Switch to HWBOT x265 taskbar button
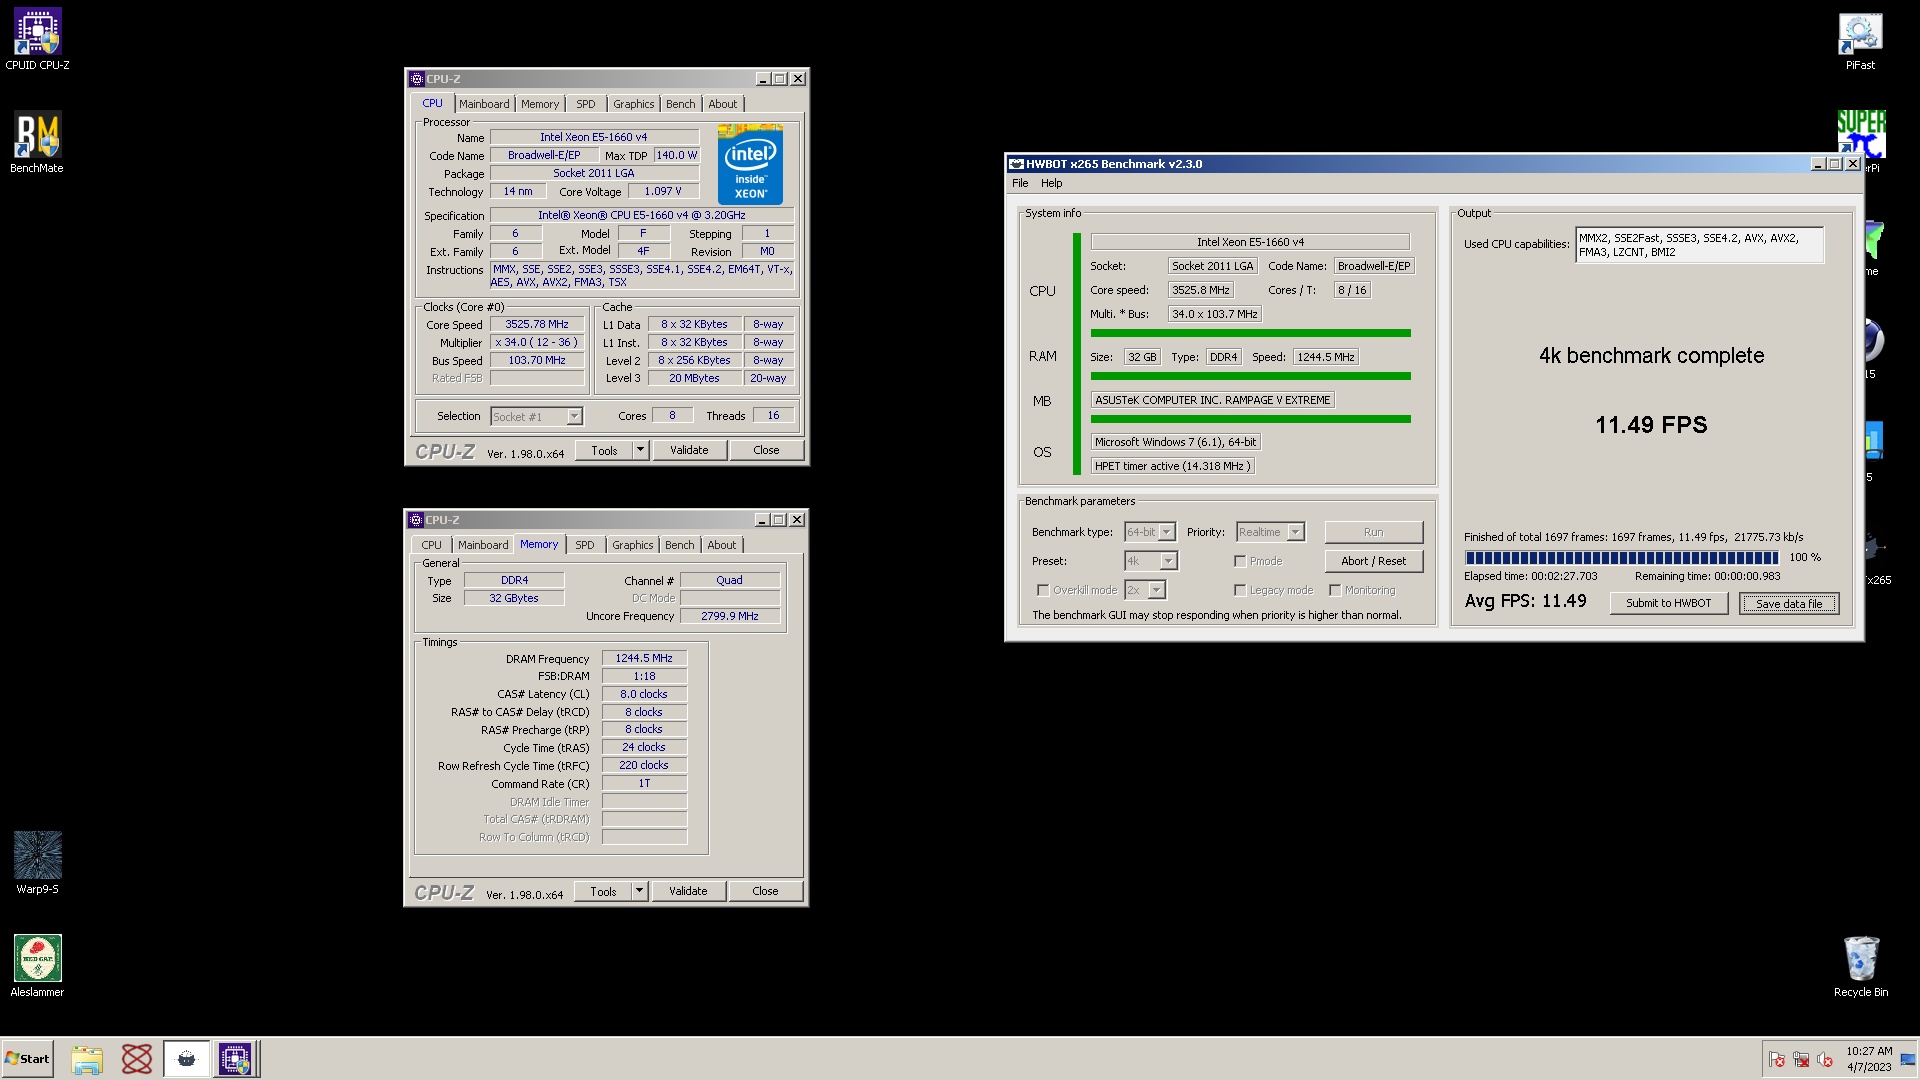1920x1080 pixels. [186, 1059]
